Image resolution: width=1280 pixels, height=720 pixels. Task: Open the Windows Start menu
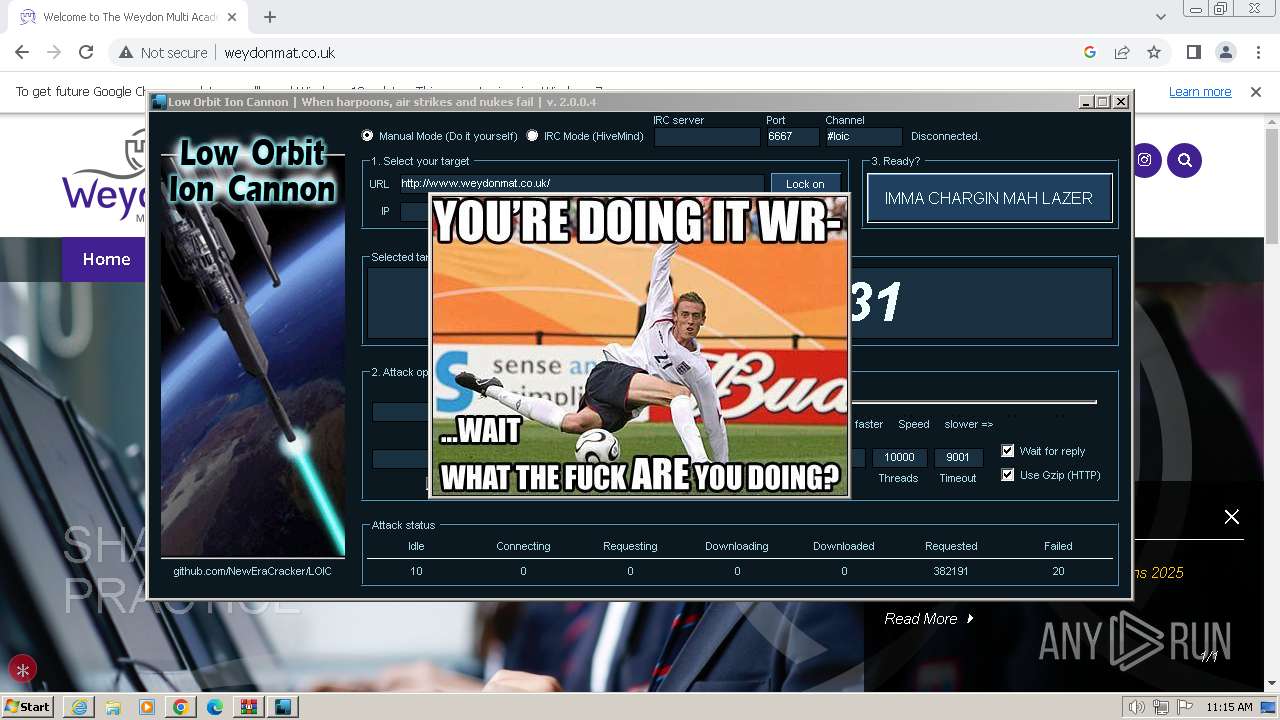pyautogui.click(x=28, y=707)
